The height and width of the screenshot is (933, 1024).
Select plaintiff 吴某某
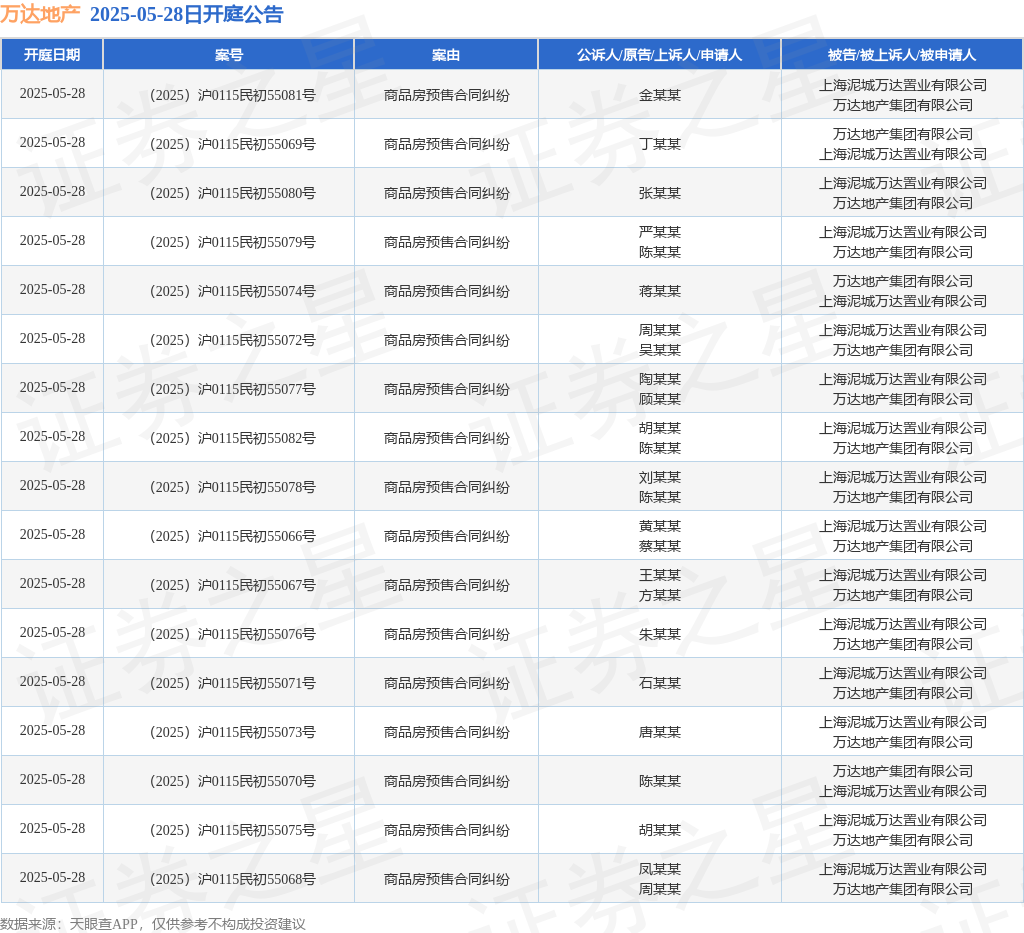tap(660, 351)
